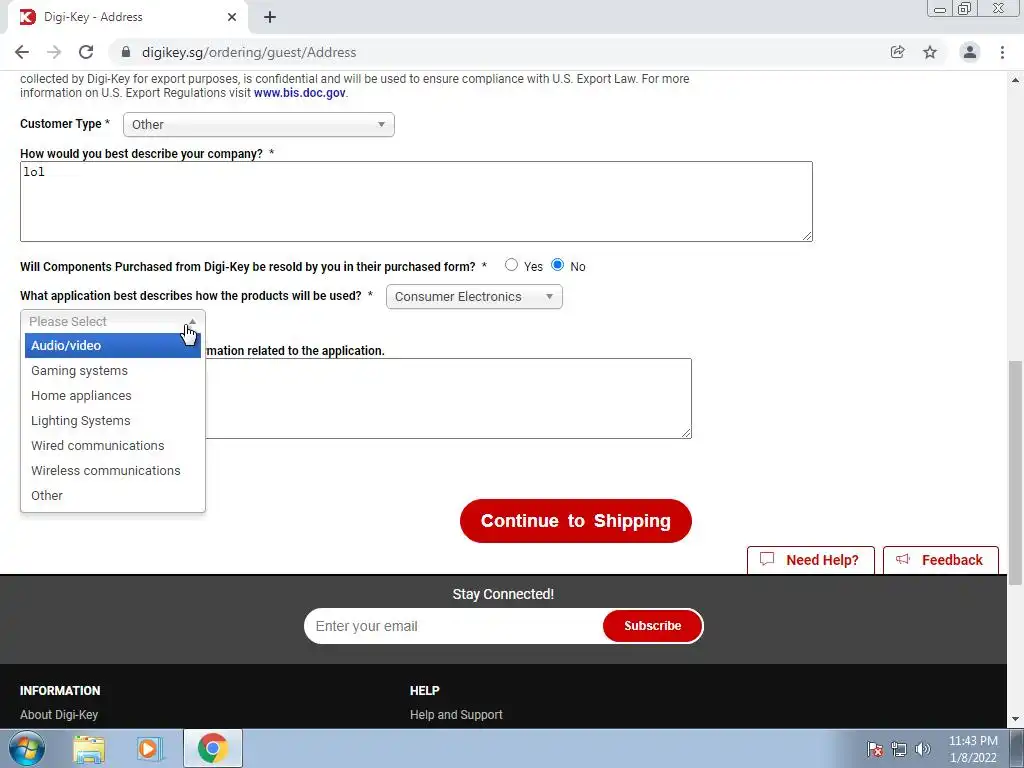Screen dimensions: 1024x768
Task: Open the www.bis.doc.gov link
Action: (x=300, y=93)
